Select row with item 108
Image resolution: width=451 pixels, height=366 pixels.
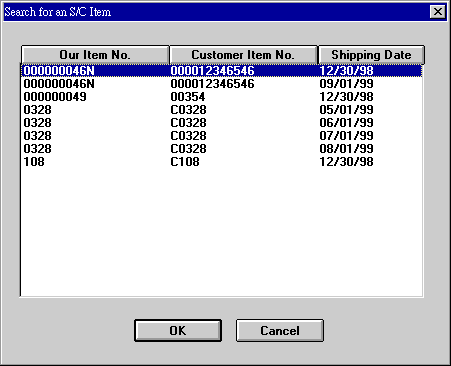tap(222, 162)
